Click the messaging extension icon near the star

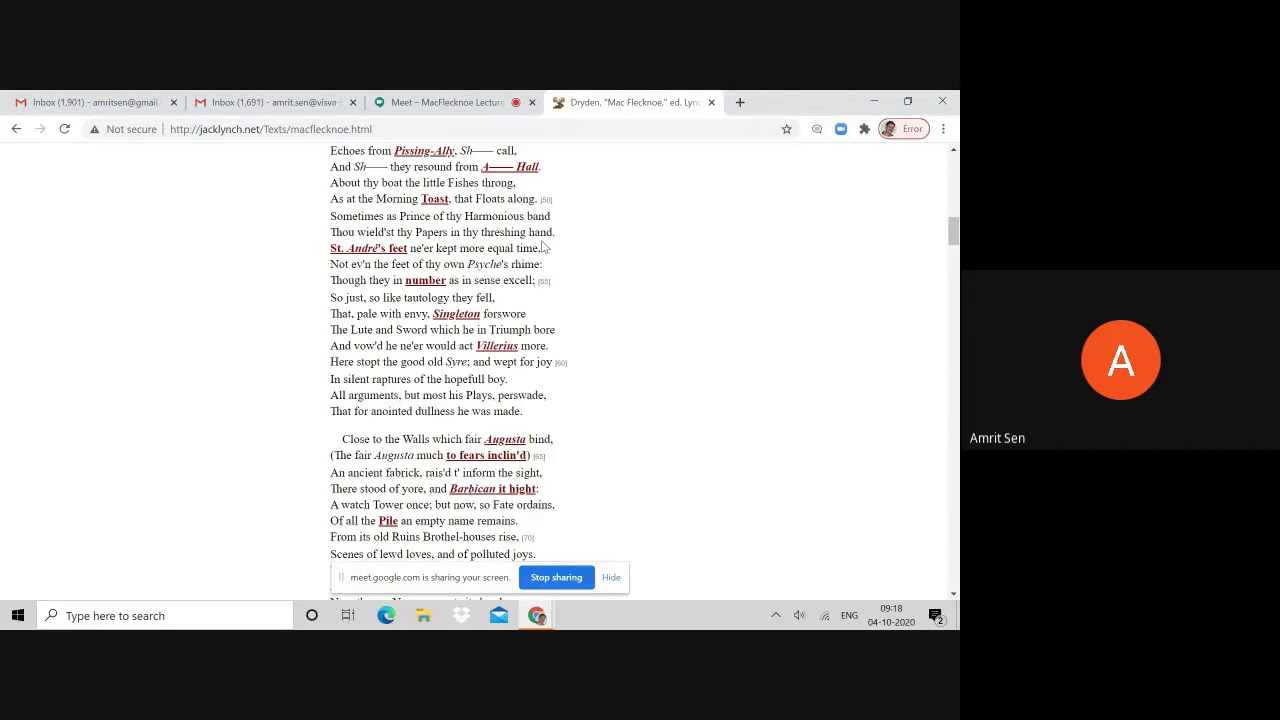coord(817,129)
